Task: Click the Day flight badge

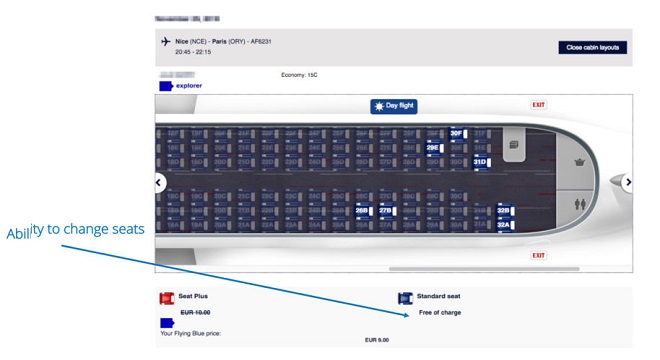Action: (x=394, y=106)
